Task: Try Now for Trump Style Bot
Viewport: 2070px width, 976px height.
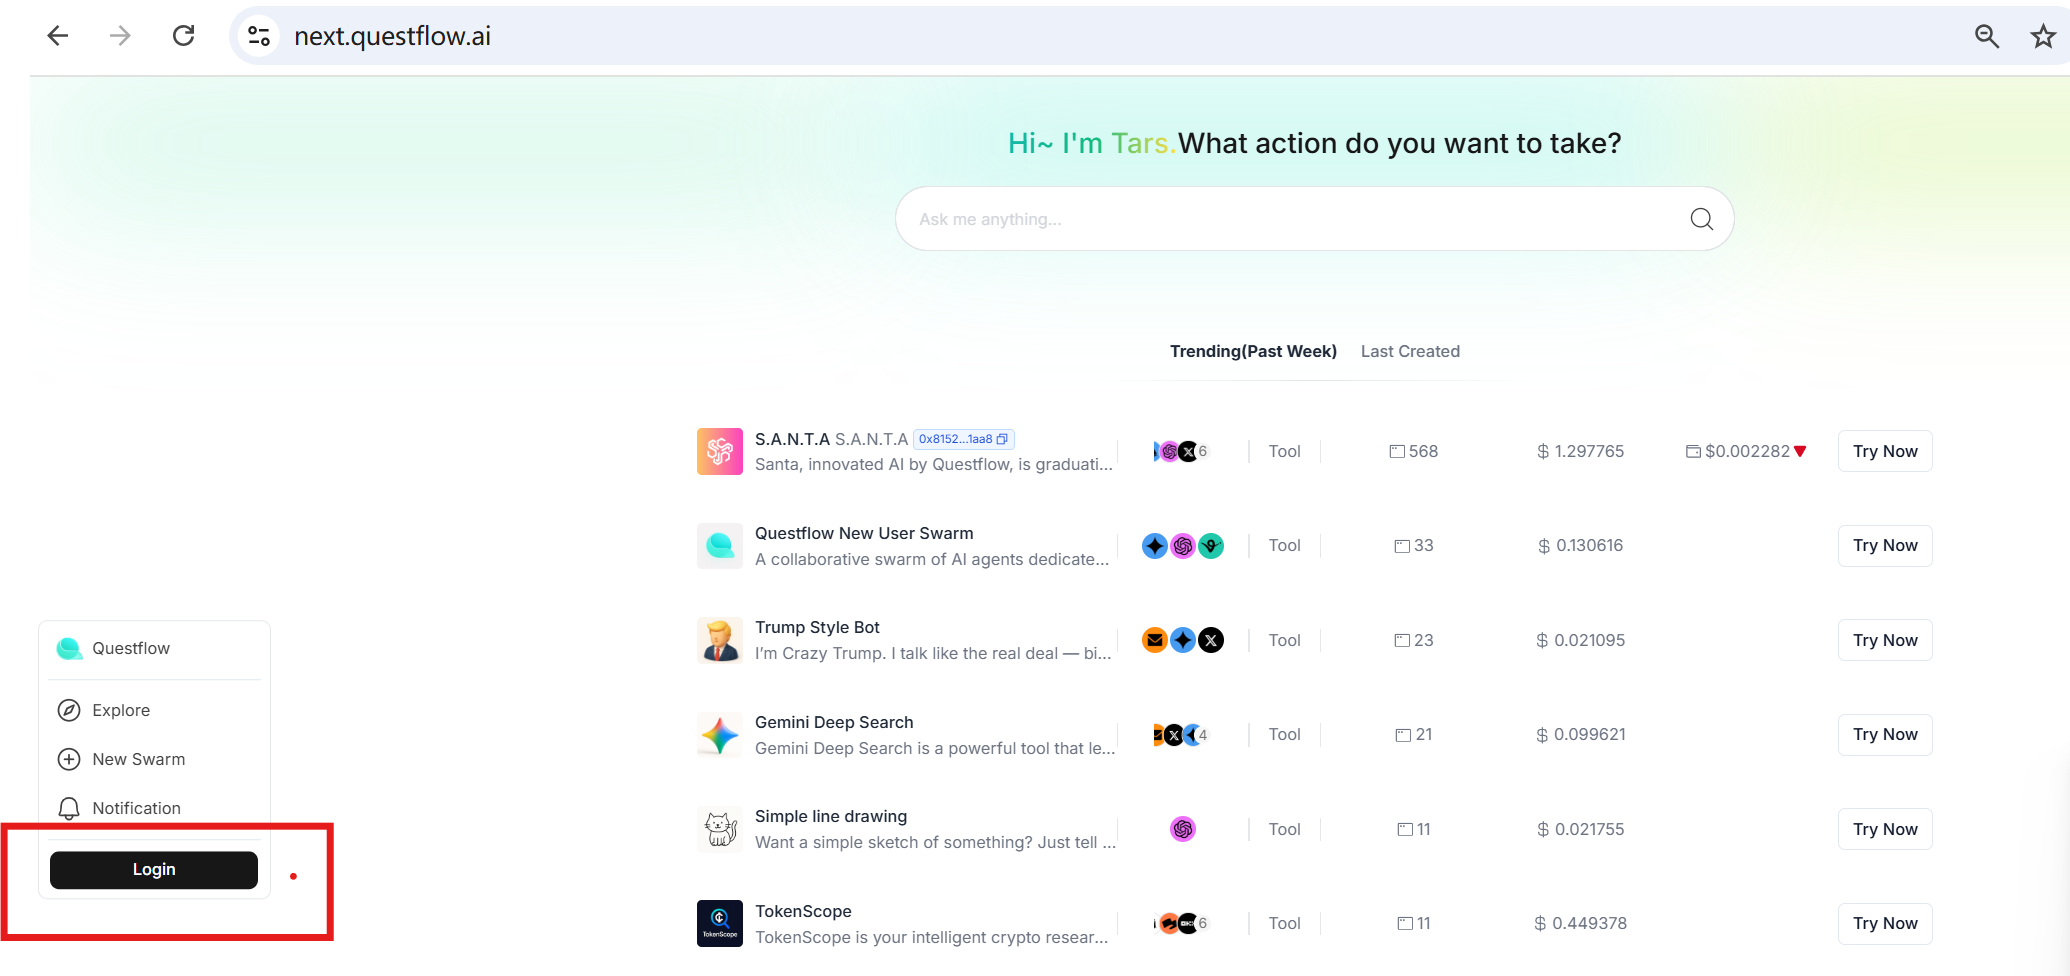Action: point(1885,640)
